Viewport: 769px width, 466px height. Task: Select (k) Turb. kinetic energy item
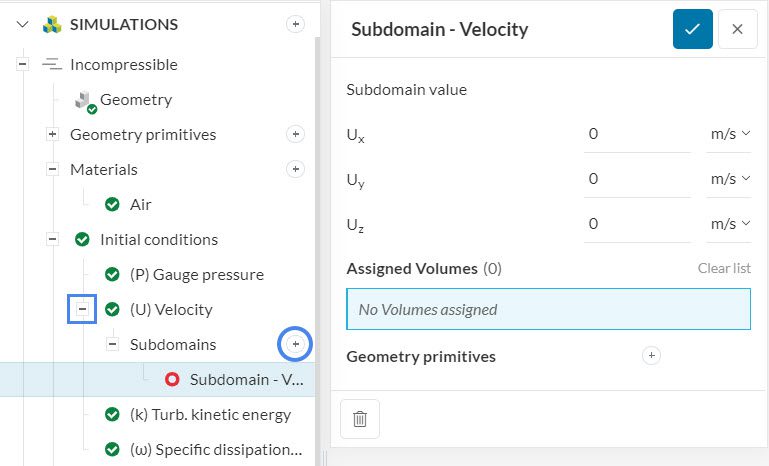tap(210, 414)
